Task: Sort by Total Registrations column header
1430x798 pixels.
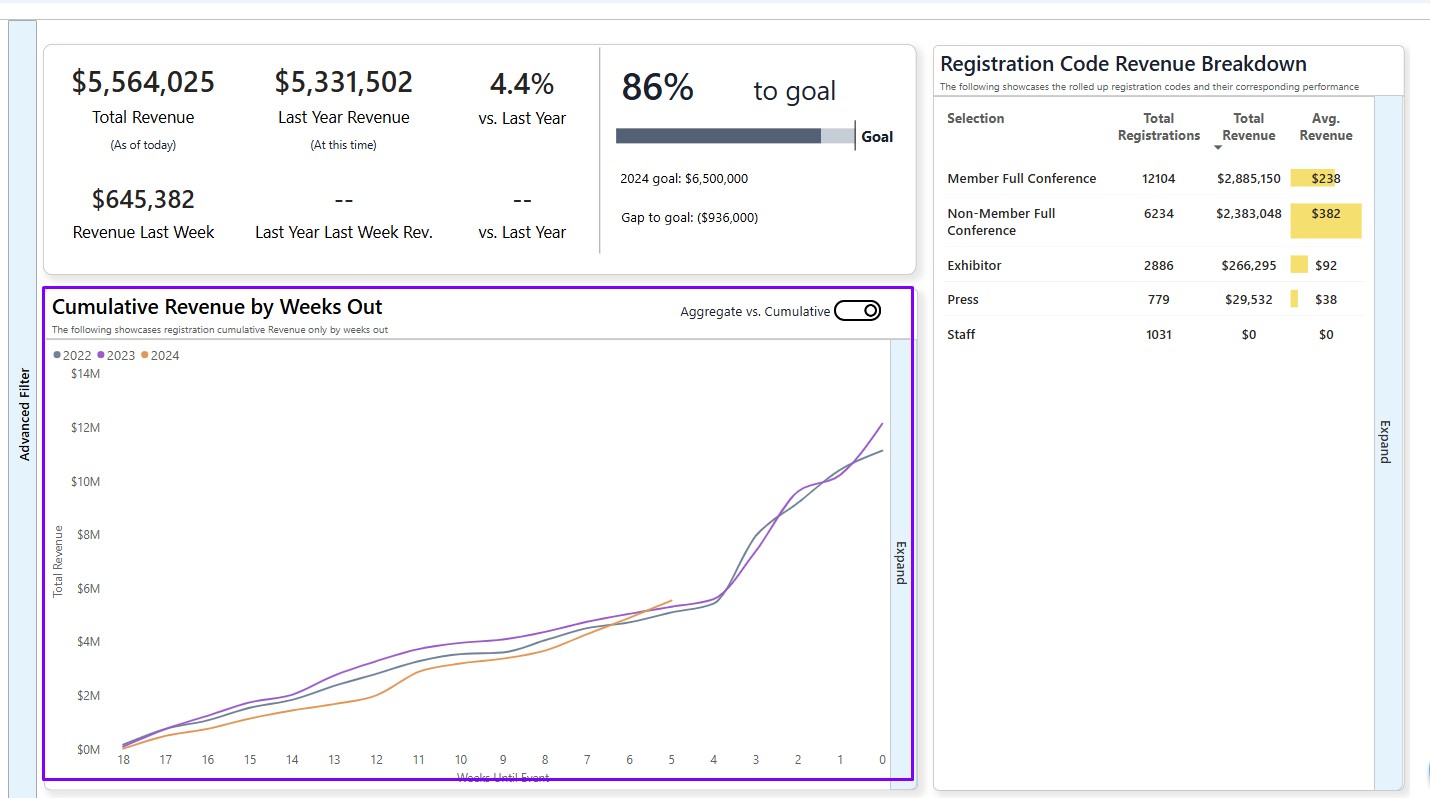Action: click(x=1158, y=127)
